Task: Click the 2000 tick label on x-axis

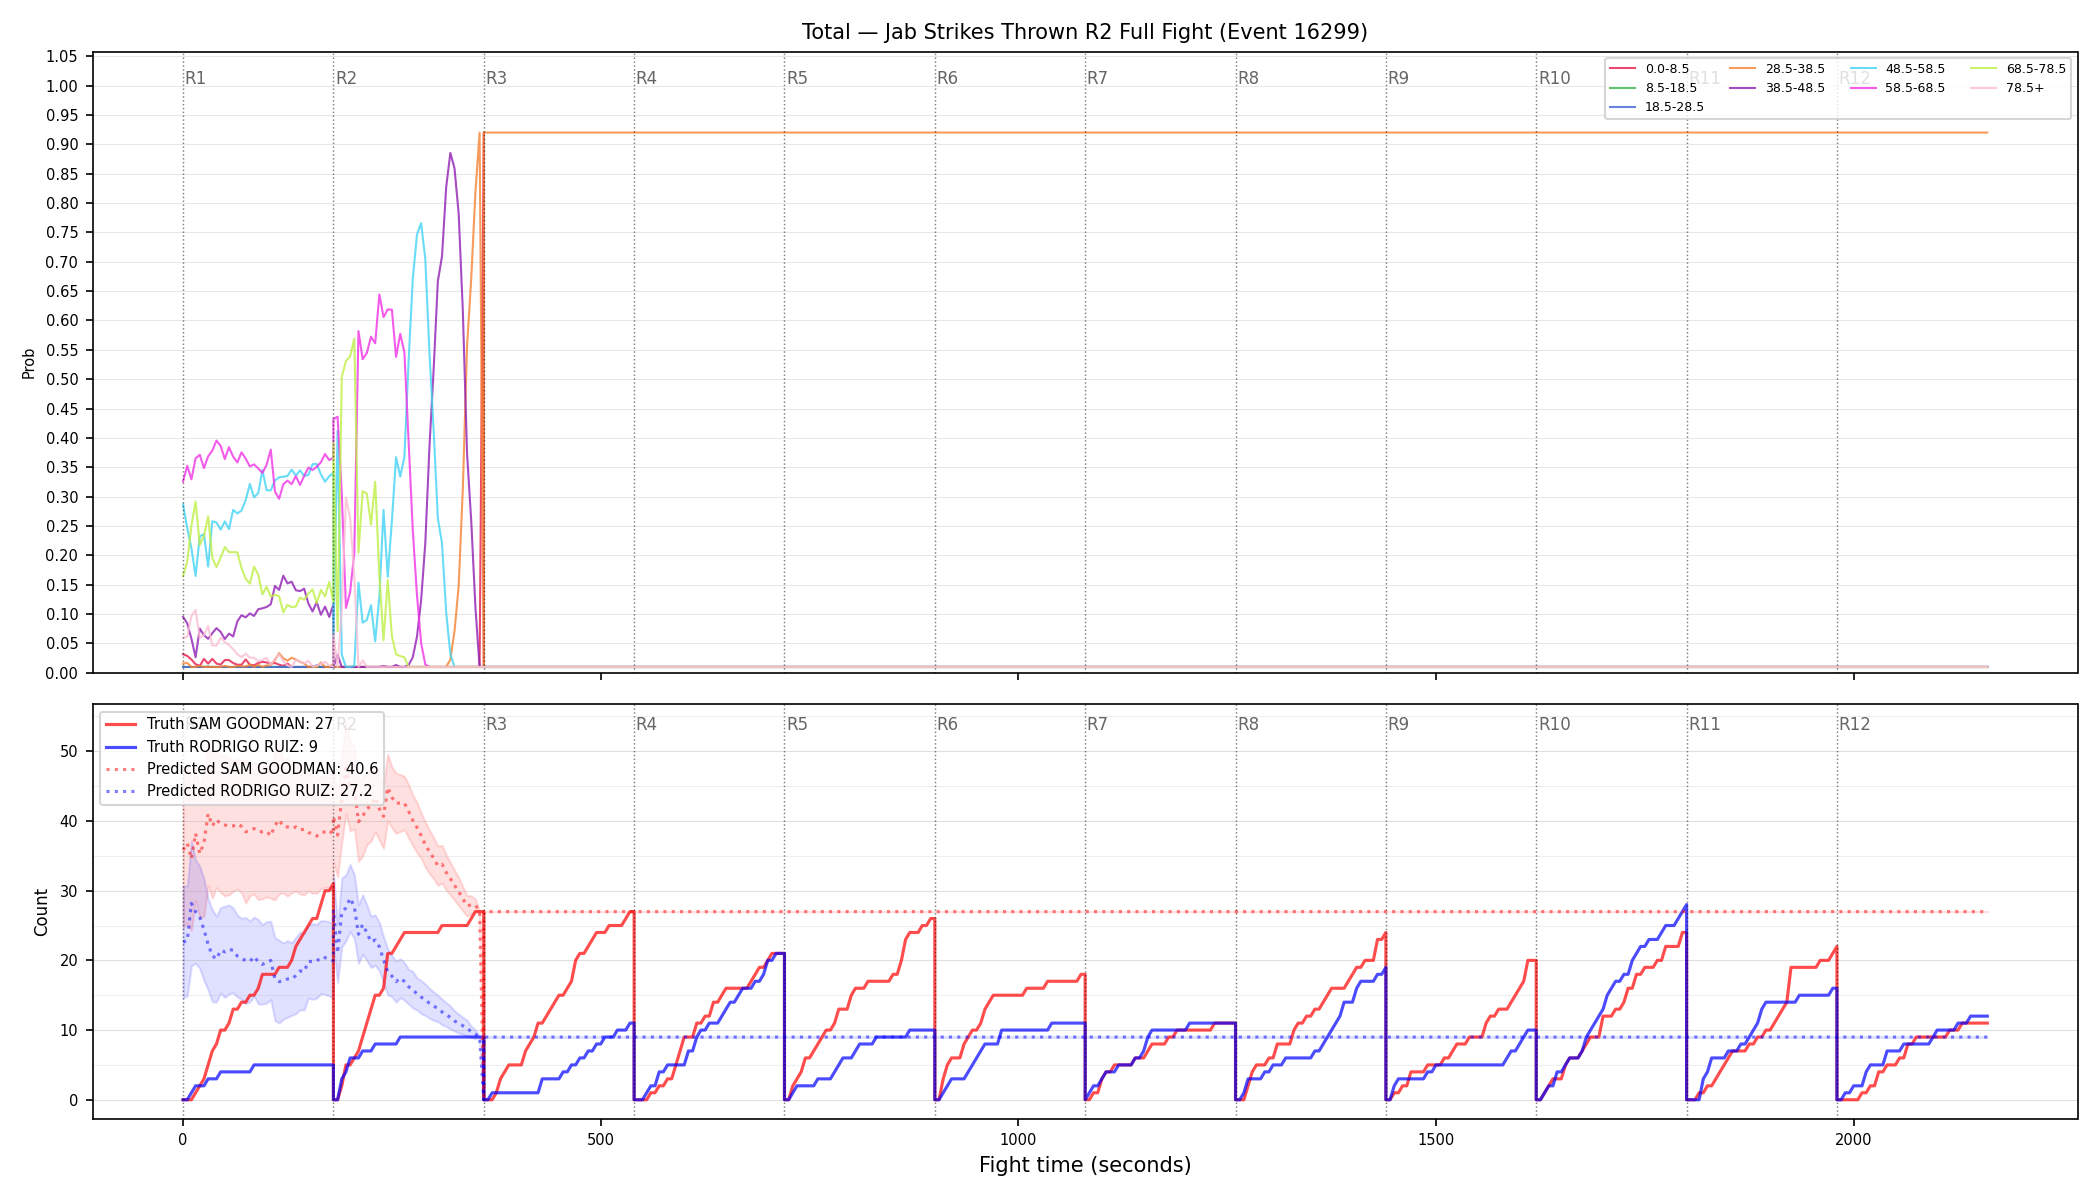Action: pyautogui.click(x=1854, y=1139)
